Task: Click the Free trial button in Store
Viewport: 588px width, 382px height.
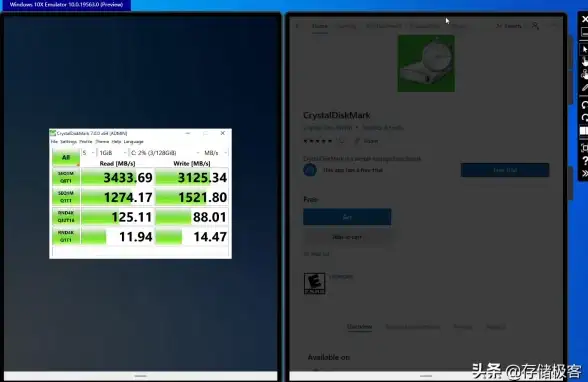Action: pyautogui.click(x=505, y=170)
